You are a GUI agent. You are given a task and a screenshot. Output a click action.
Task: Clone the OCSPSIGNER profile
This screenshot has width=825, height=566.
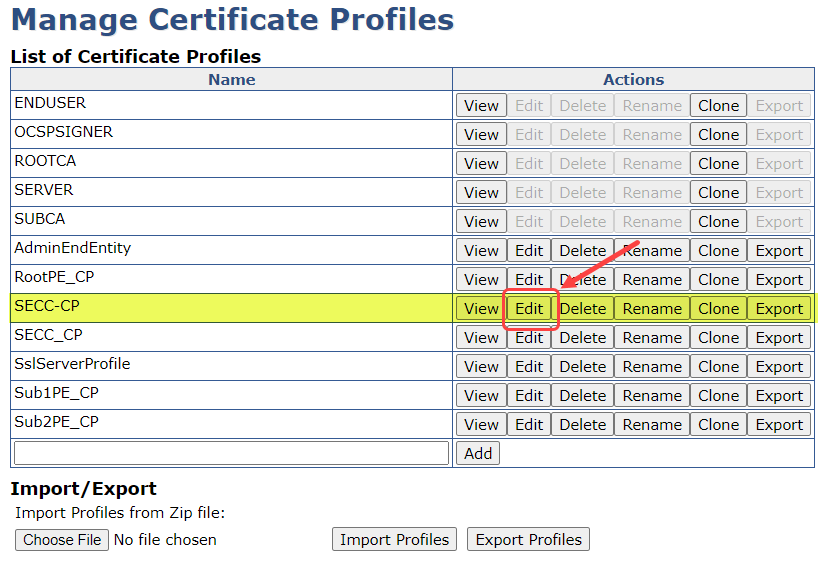(718, 134)
